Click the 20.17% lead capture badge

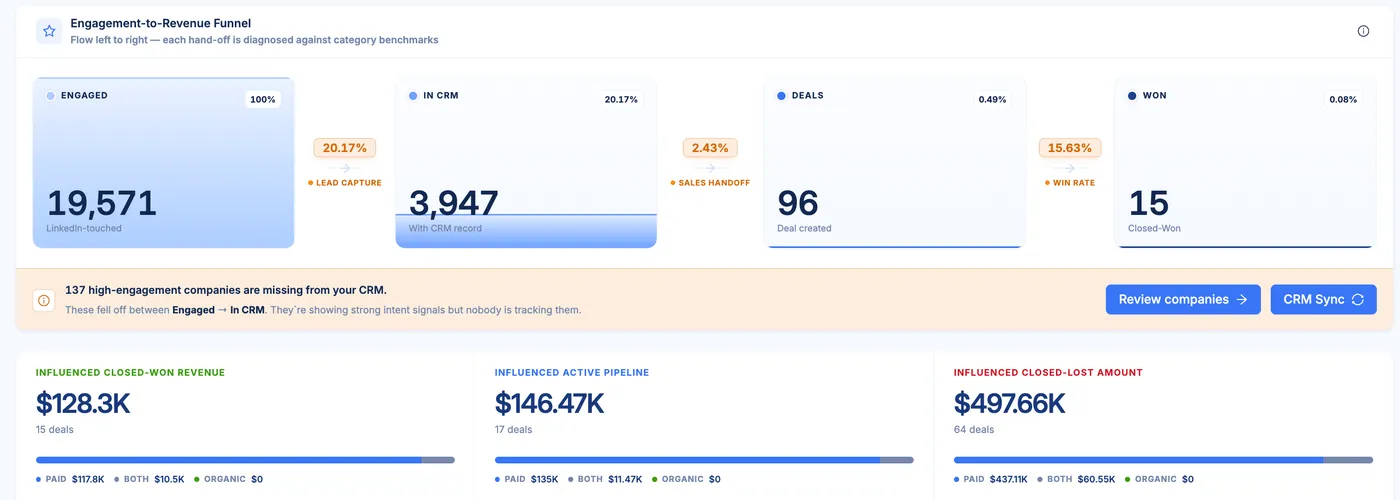pos(345,148)
